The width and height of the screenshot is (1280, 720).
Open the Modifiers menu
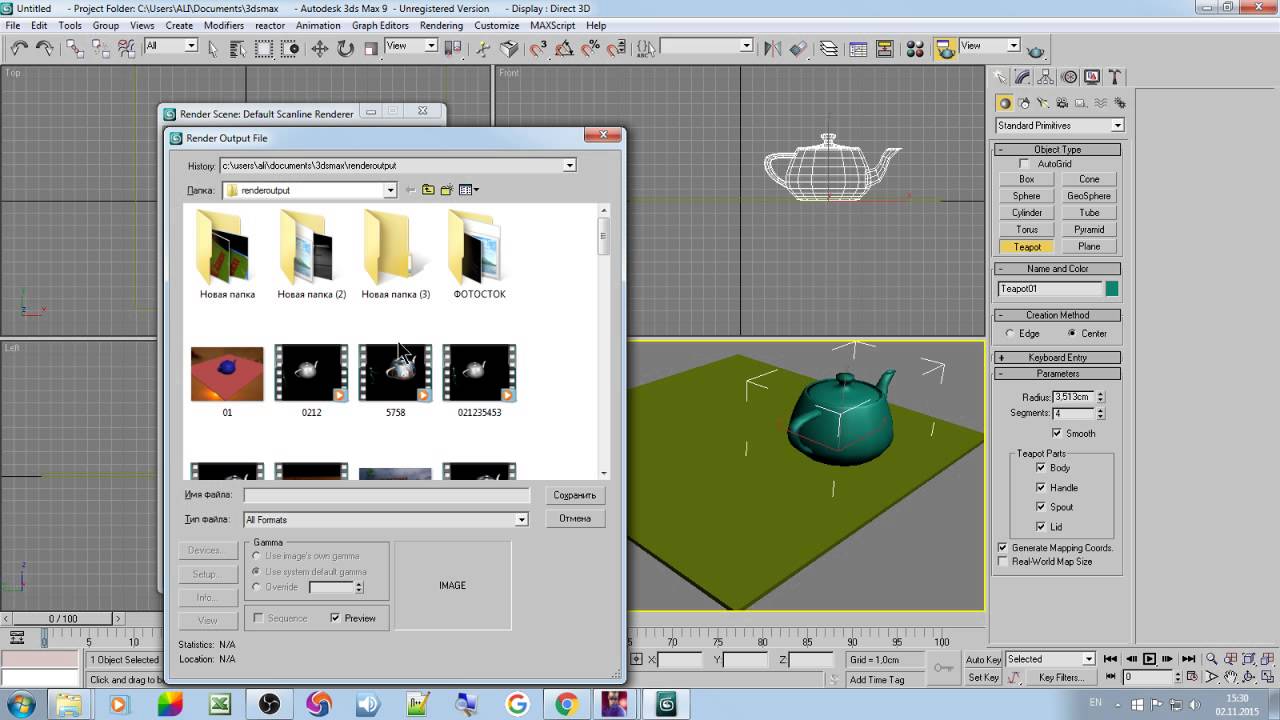tap(224, 25)
